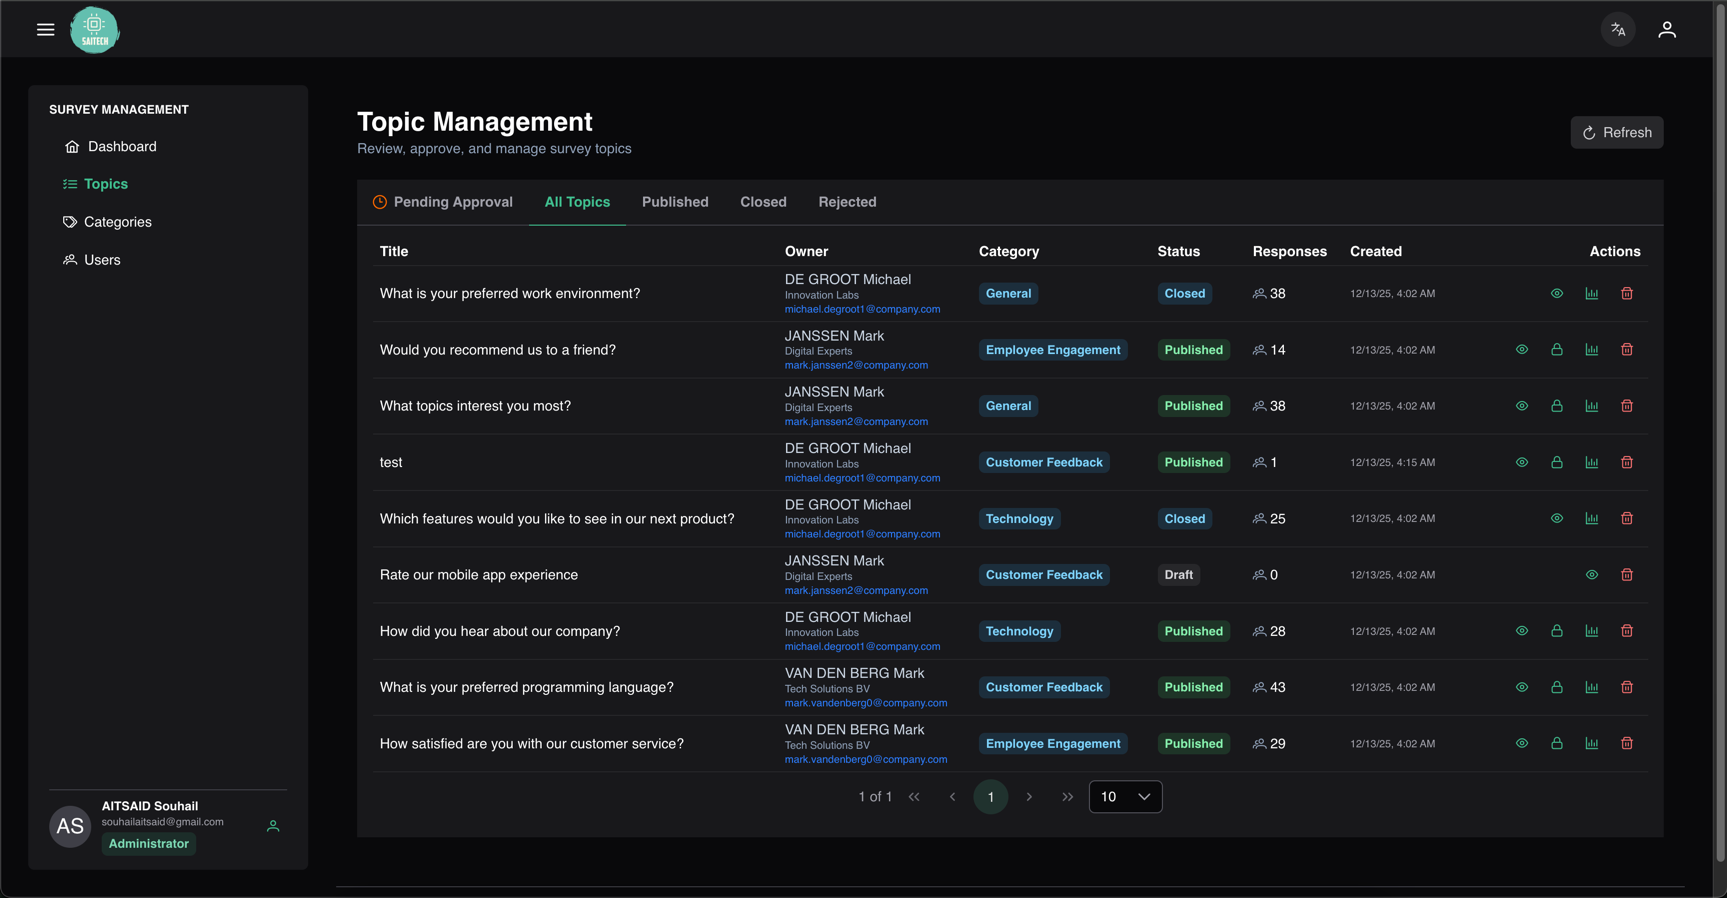Click the Administrator role badge

[149, 844]
